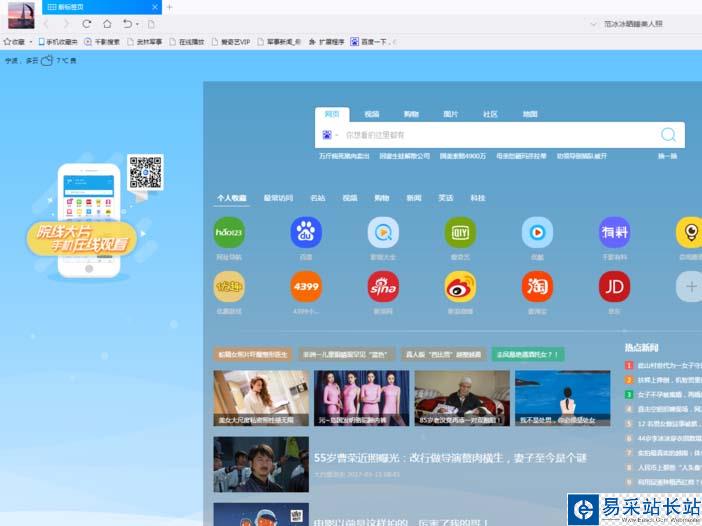Expand the address bar dropdown chevron
This screenshot has height=526, width=702.
[x=593, y=24]
